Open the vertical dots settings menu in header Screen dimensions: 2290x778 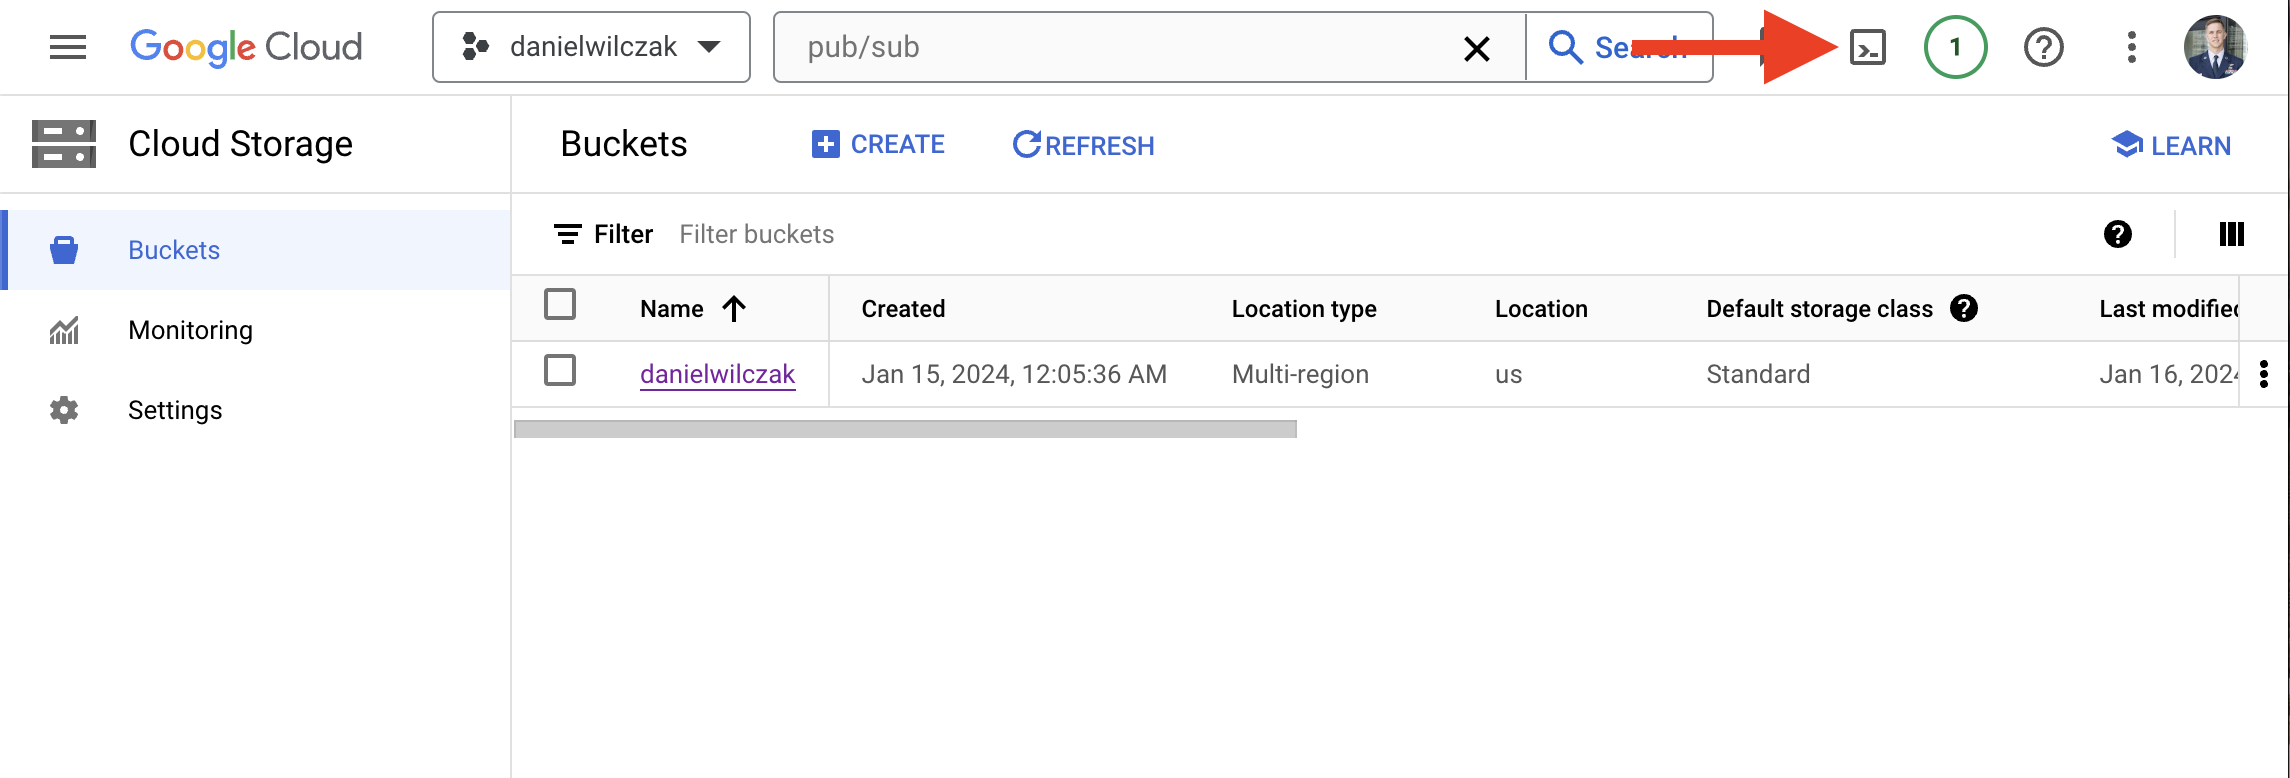[2131, 47]
